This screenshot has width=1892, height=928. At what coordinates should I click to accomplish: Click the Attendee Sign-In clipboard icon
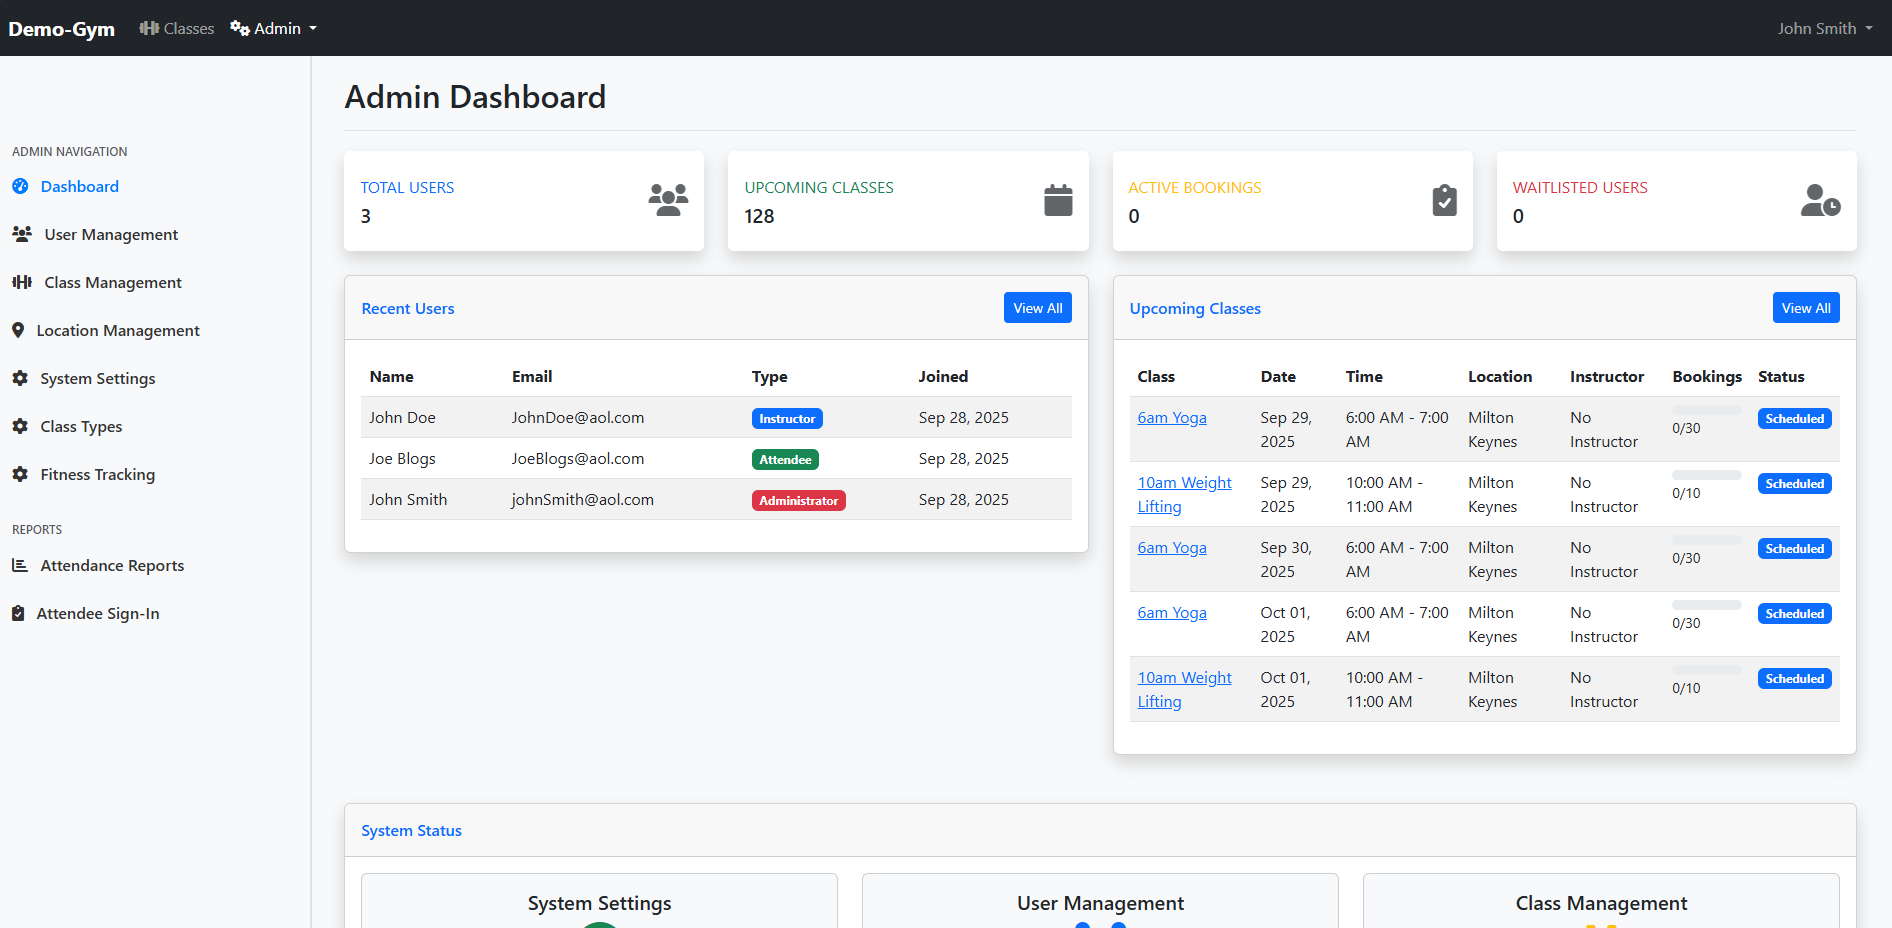(17, 612)
